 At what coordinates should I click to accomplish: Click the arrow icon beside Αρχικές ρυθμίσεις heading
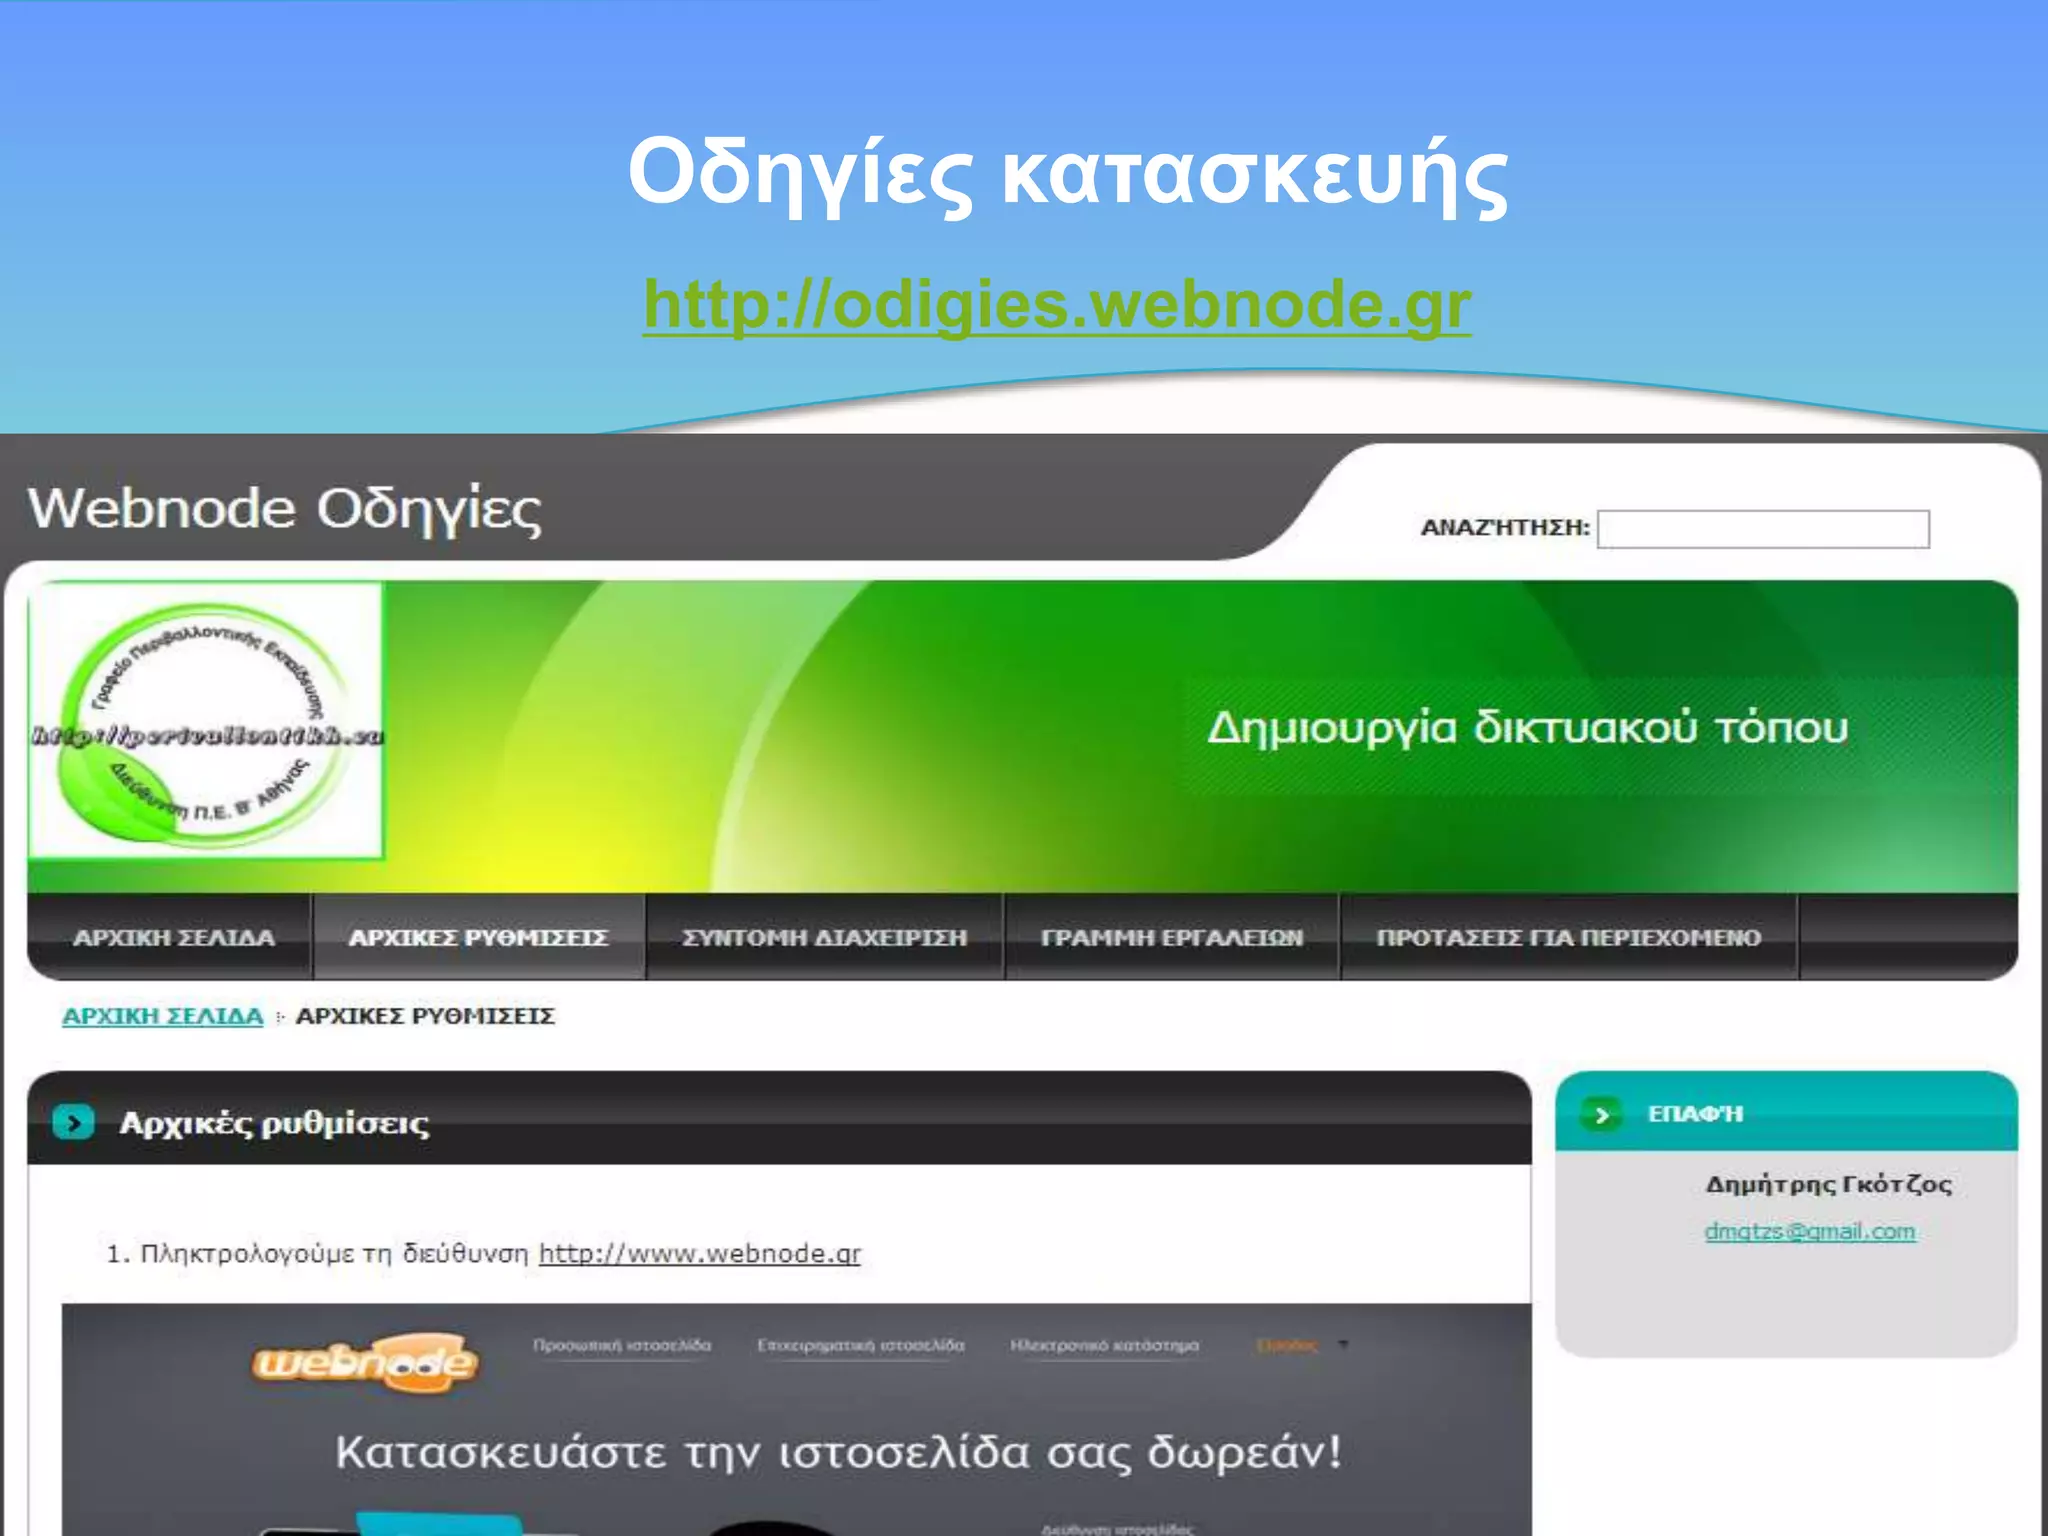pyautogui.click(x=74, y=1122)
